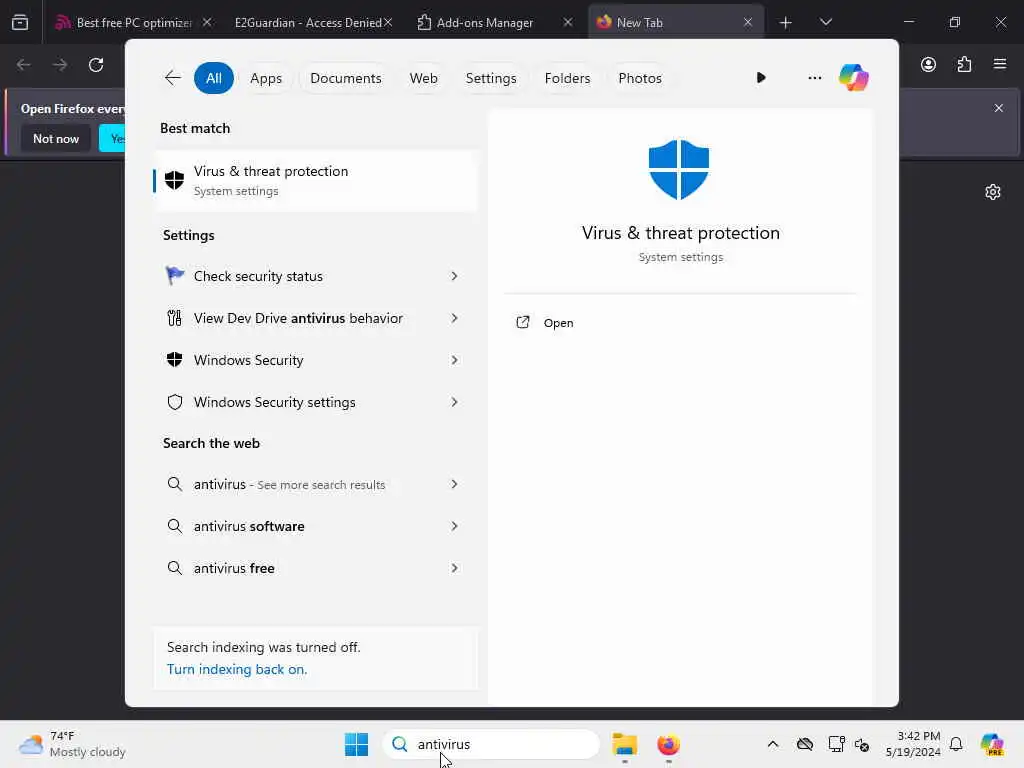Screen dimensions: 1024x768
Task: Click the View Dev Drive antivirus behavior text
Action: coord(298,318)
